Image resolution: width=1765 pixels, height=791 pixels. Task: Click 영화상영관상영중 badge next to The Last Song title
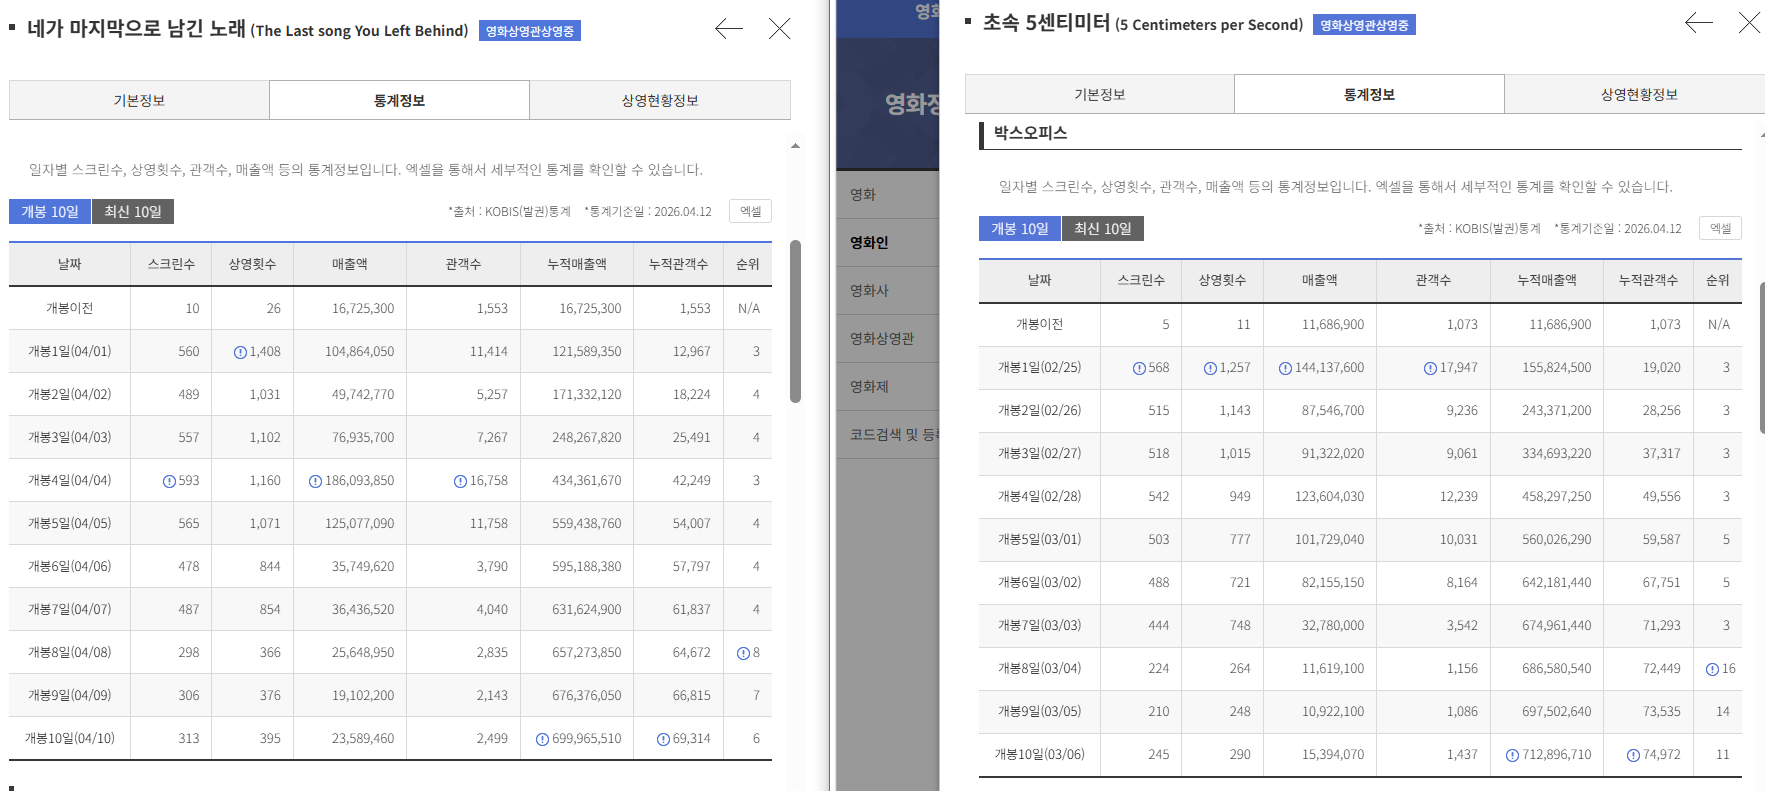click(x=530, y=31)
